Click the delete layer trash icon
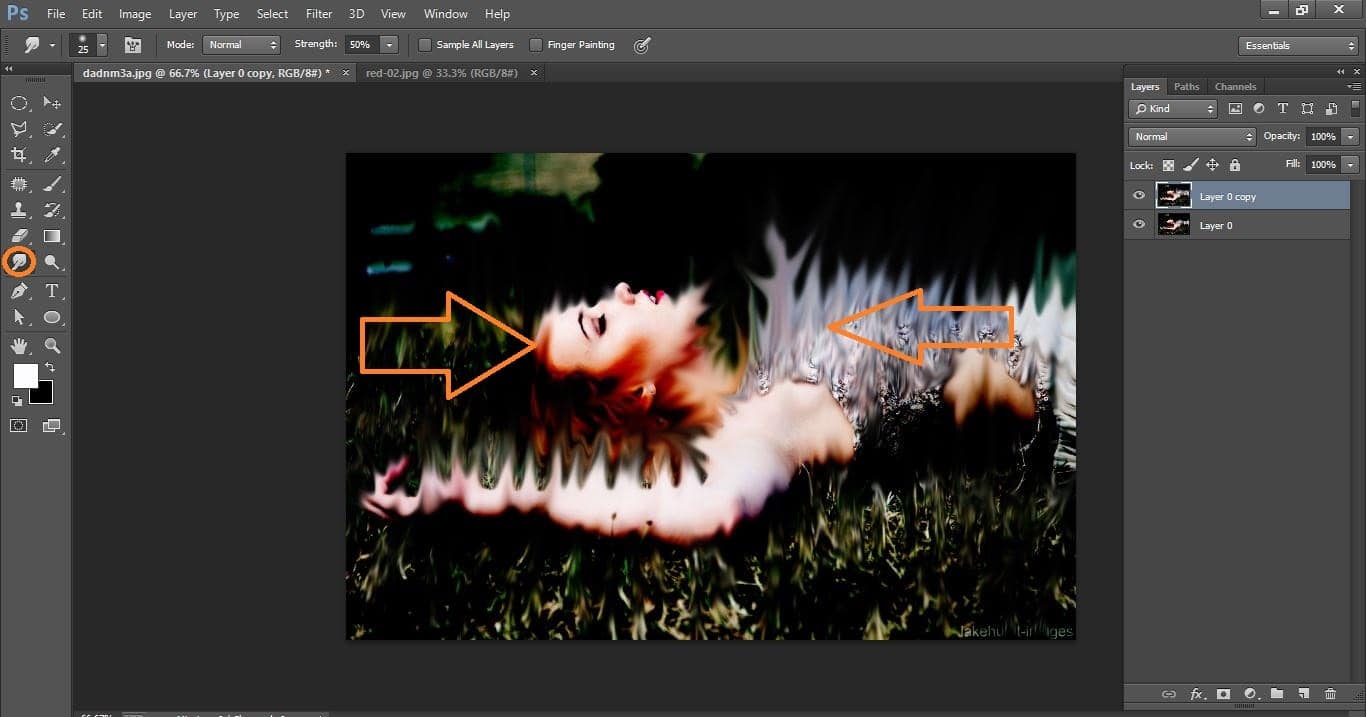 pyautogui.click(x=1330, y=694)
